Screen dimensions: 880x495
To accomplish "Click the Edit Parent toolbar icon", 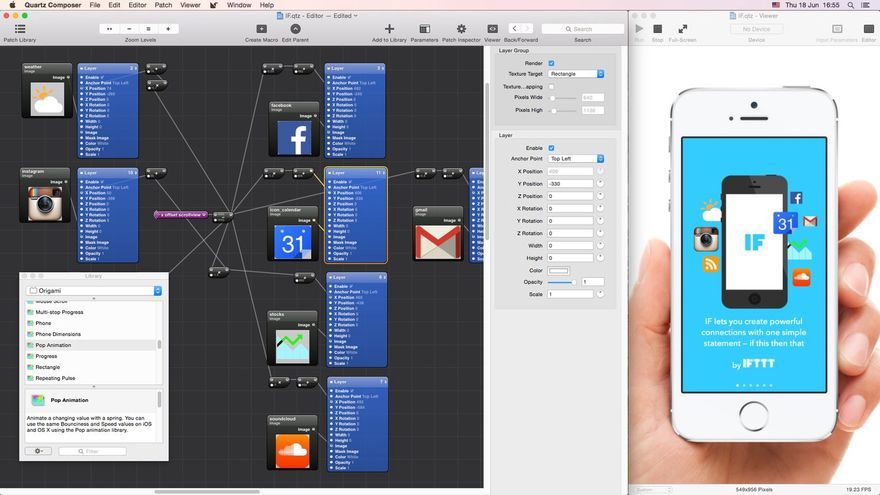I will coord(295,29).
